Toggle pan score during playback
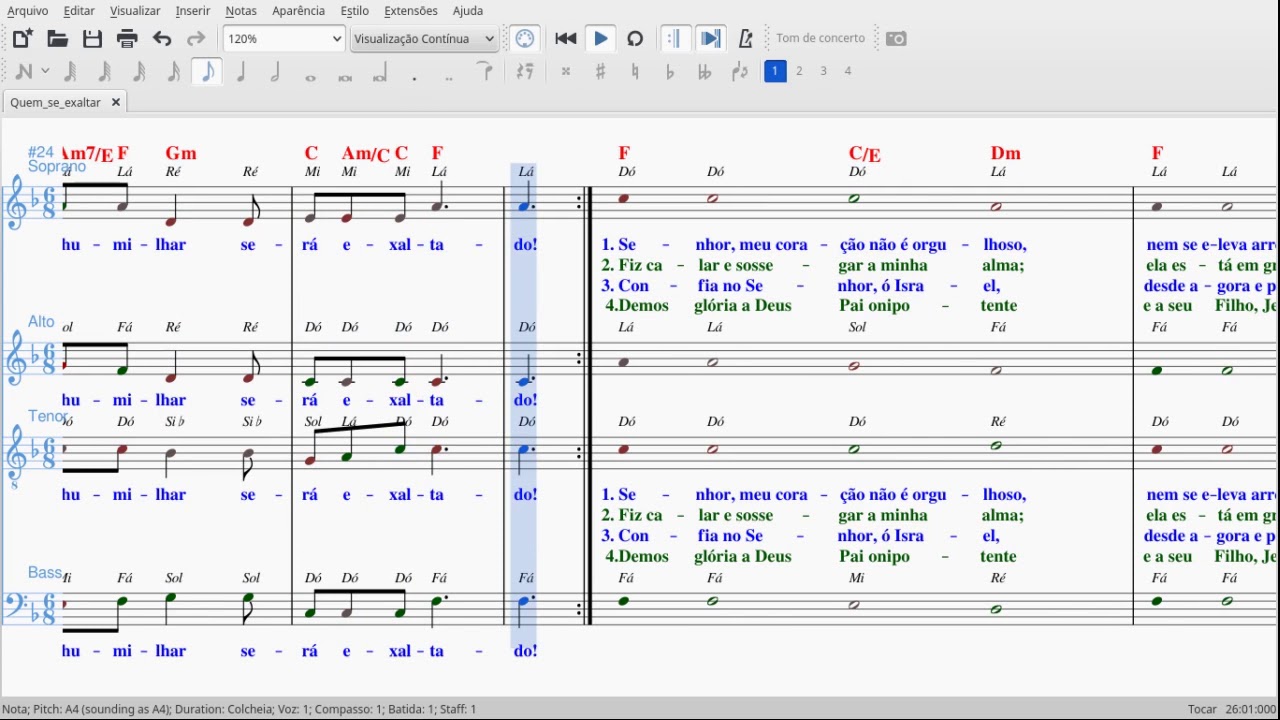This screenshot has width=1280, height=720. pos(710,39)
